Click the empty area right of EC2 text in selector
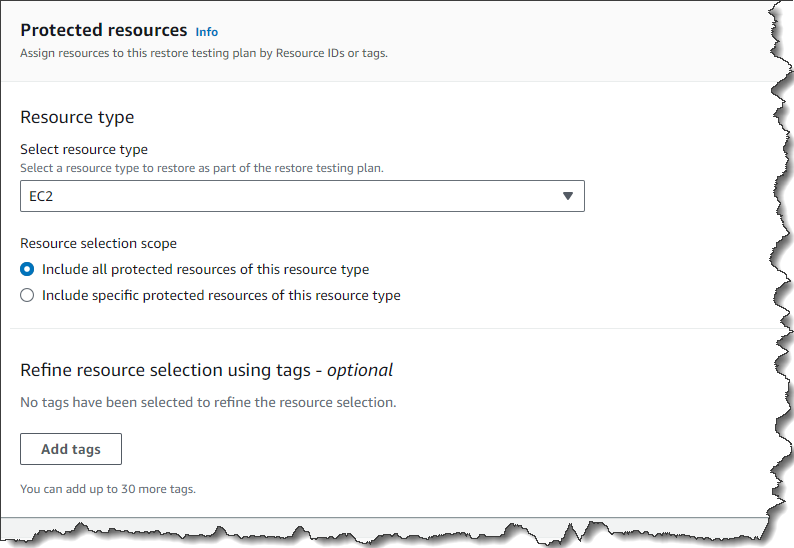794x548 pixels. pos(300,197)
